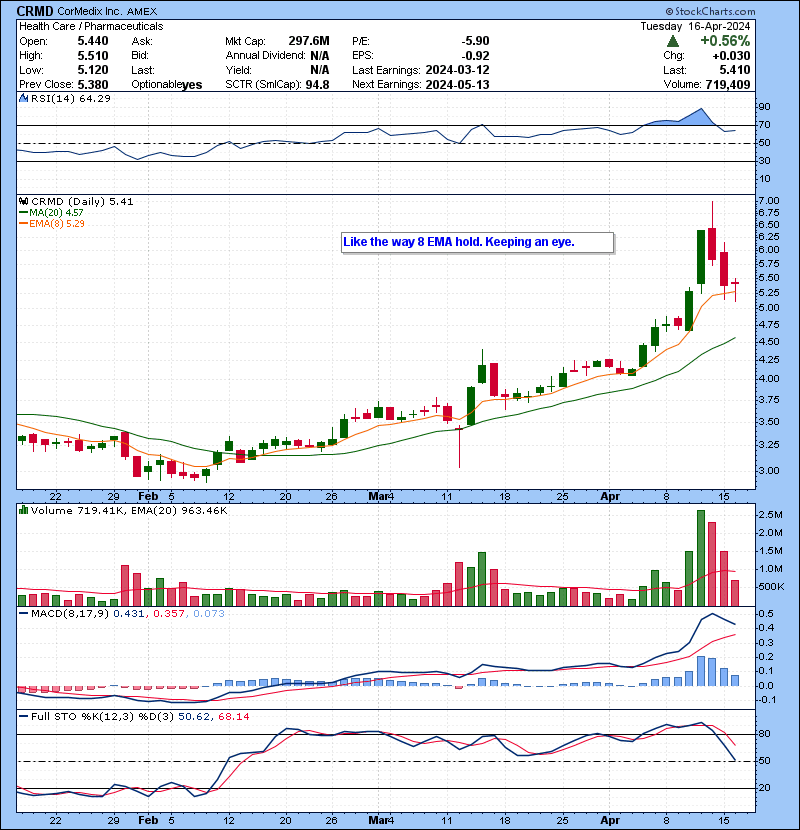Click the green up-arrow change indicator
The width and height of the screenshot is (800, 830).
click(673, 41)
